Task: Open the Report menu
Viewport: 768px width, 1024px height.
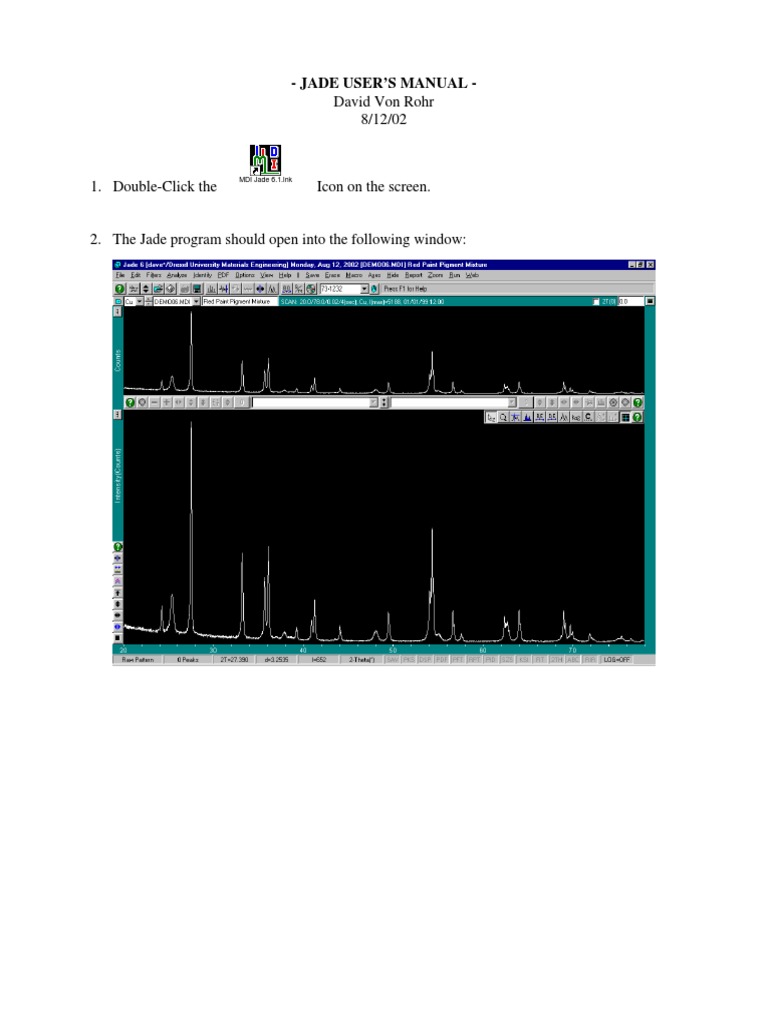Action: click(413, 275)
